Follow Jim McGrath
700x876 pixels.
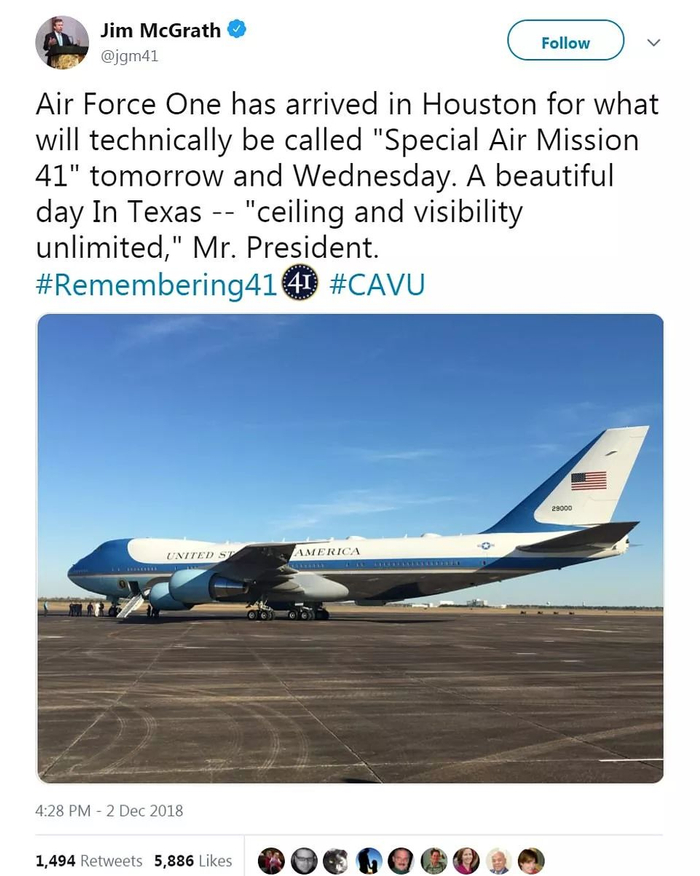565,43
